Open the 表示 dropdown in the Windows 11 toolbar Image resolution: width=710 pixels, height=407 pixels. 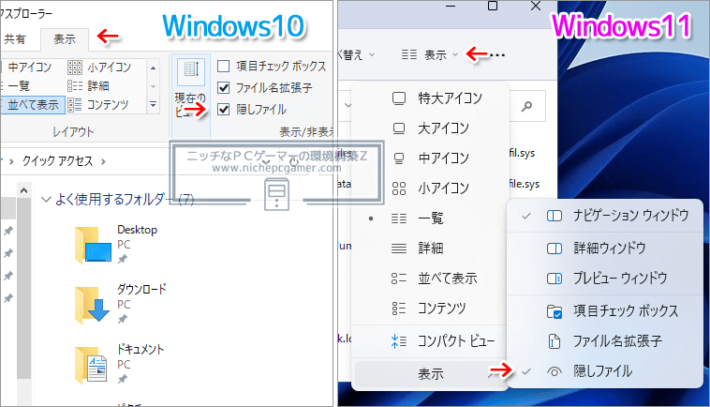(429, 53)
